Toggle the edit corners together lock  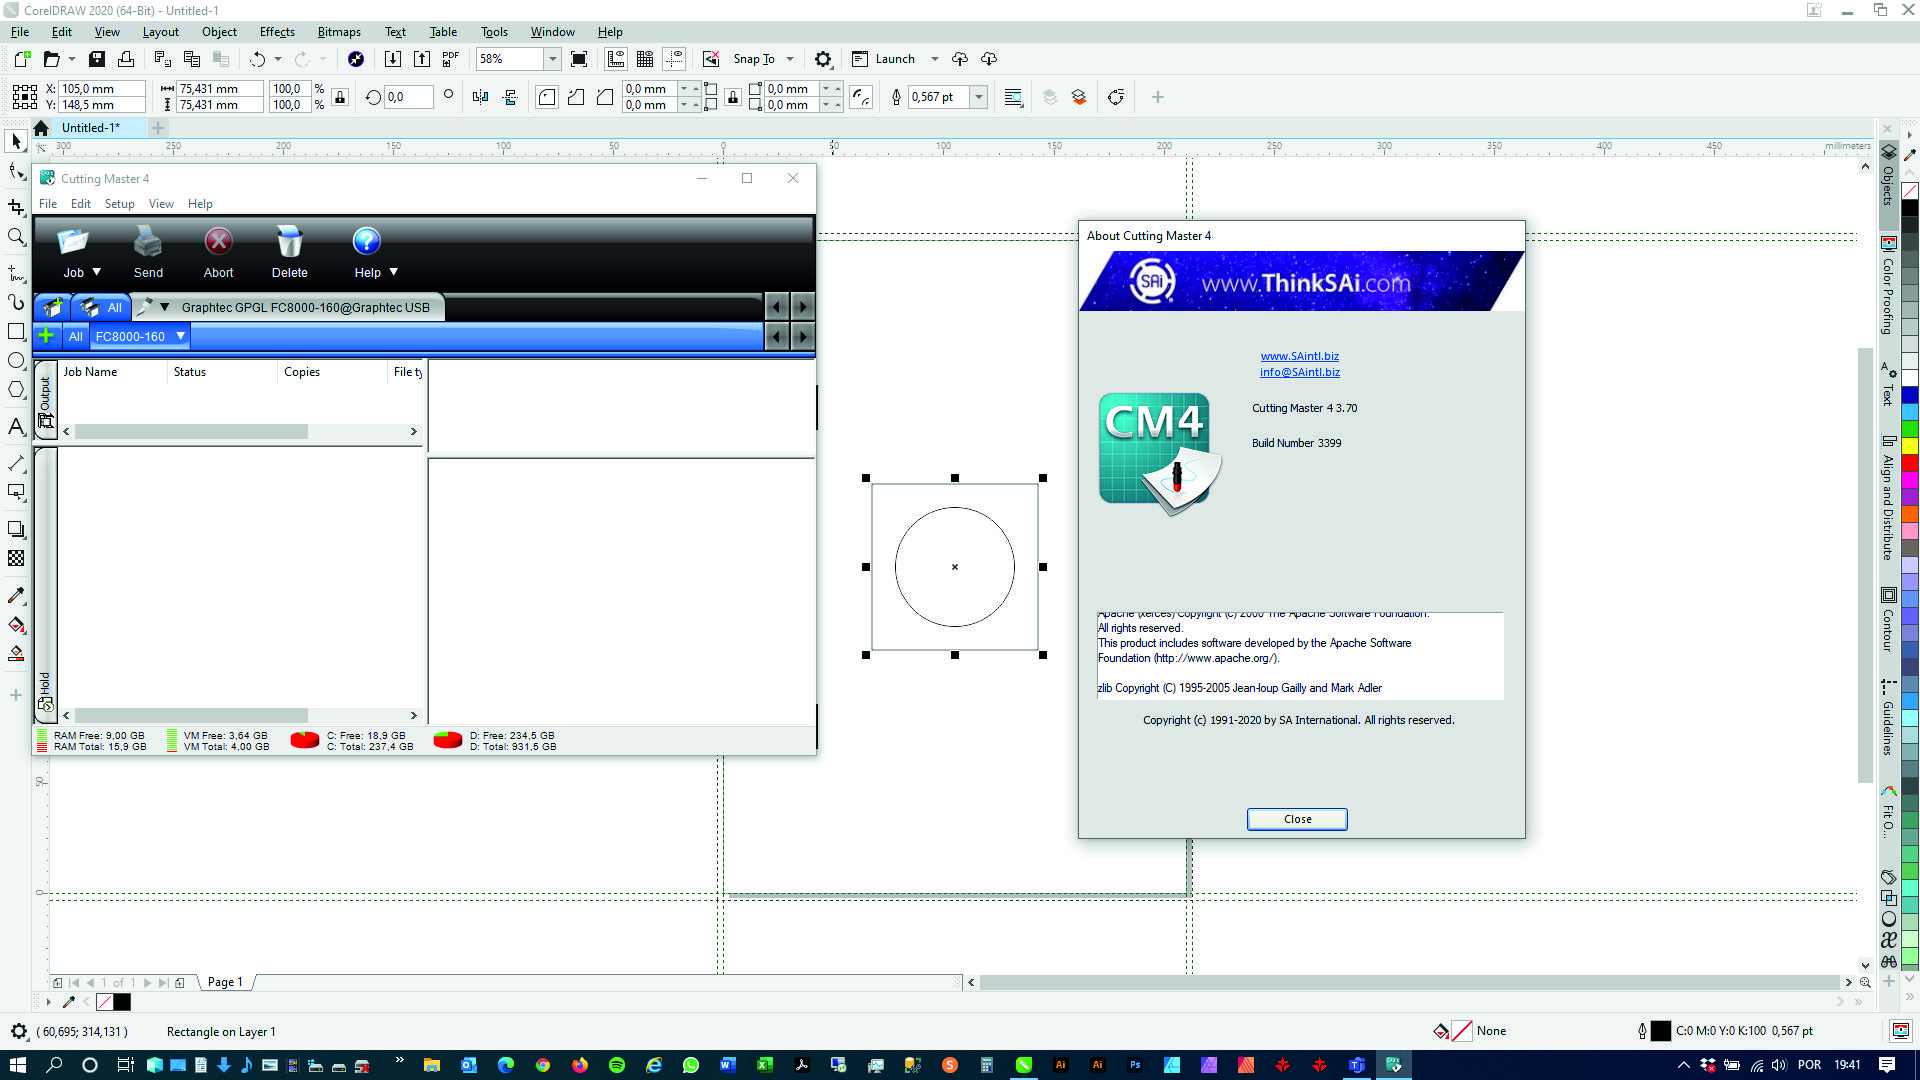pyautogui.click(x=733, y=97)
